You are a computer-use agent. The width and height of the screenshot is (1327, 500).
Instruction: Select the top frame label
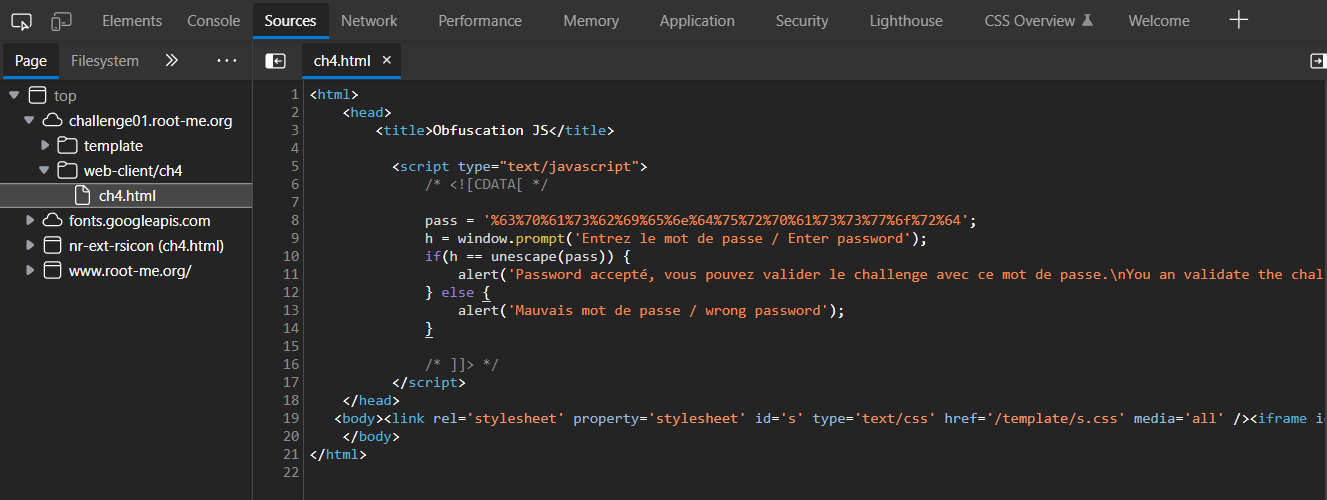65,96
